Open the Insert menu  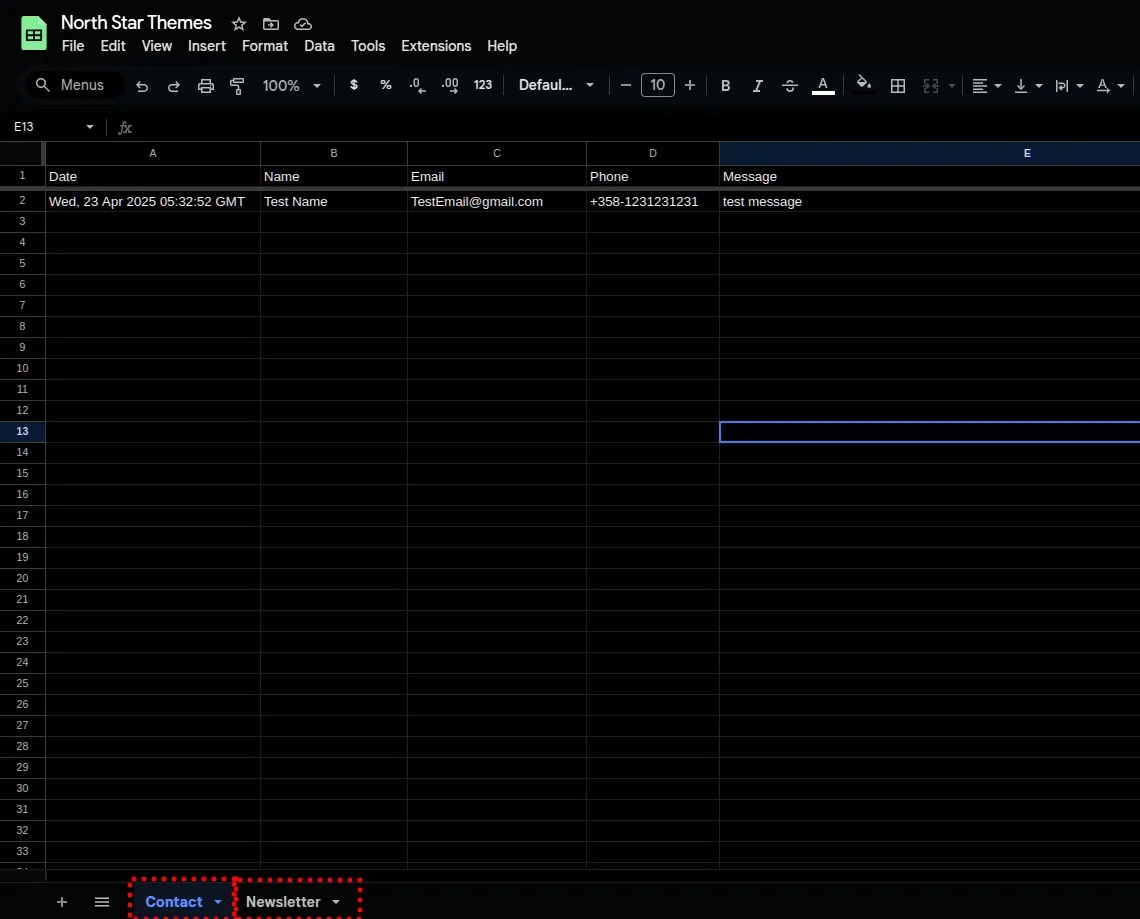(x=206, y=46)
